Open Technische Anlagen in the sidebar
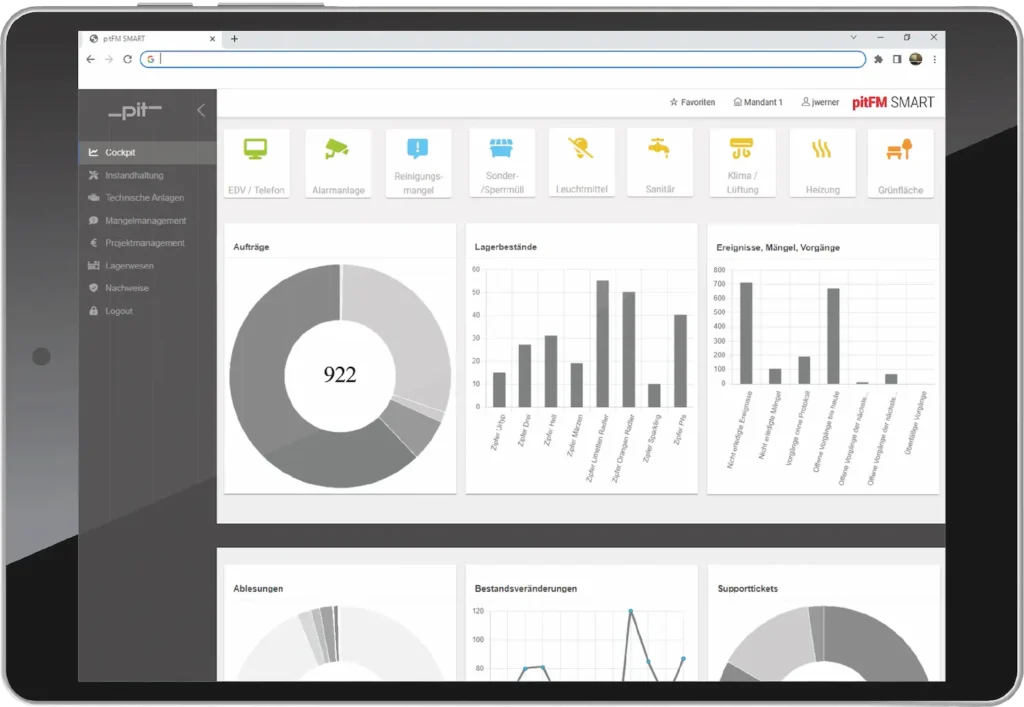 pos(144,198)
